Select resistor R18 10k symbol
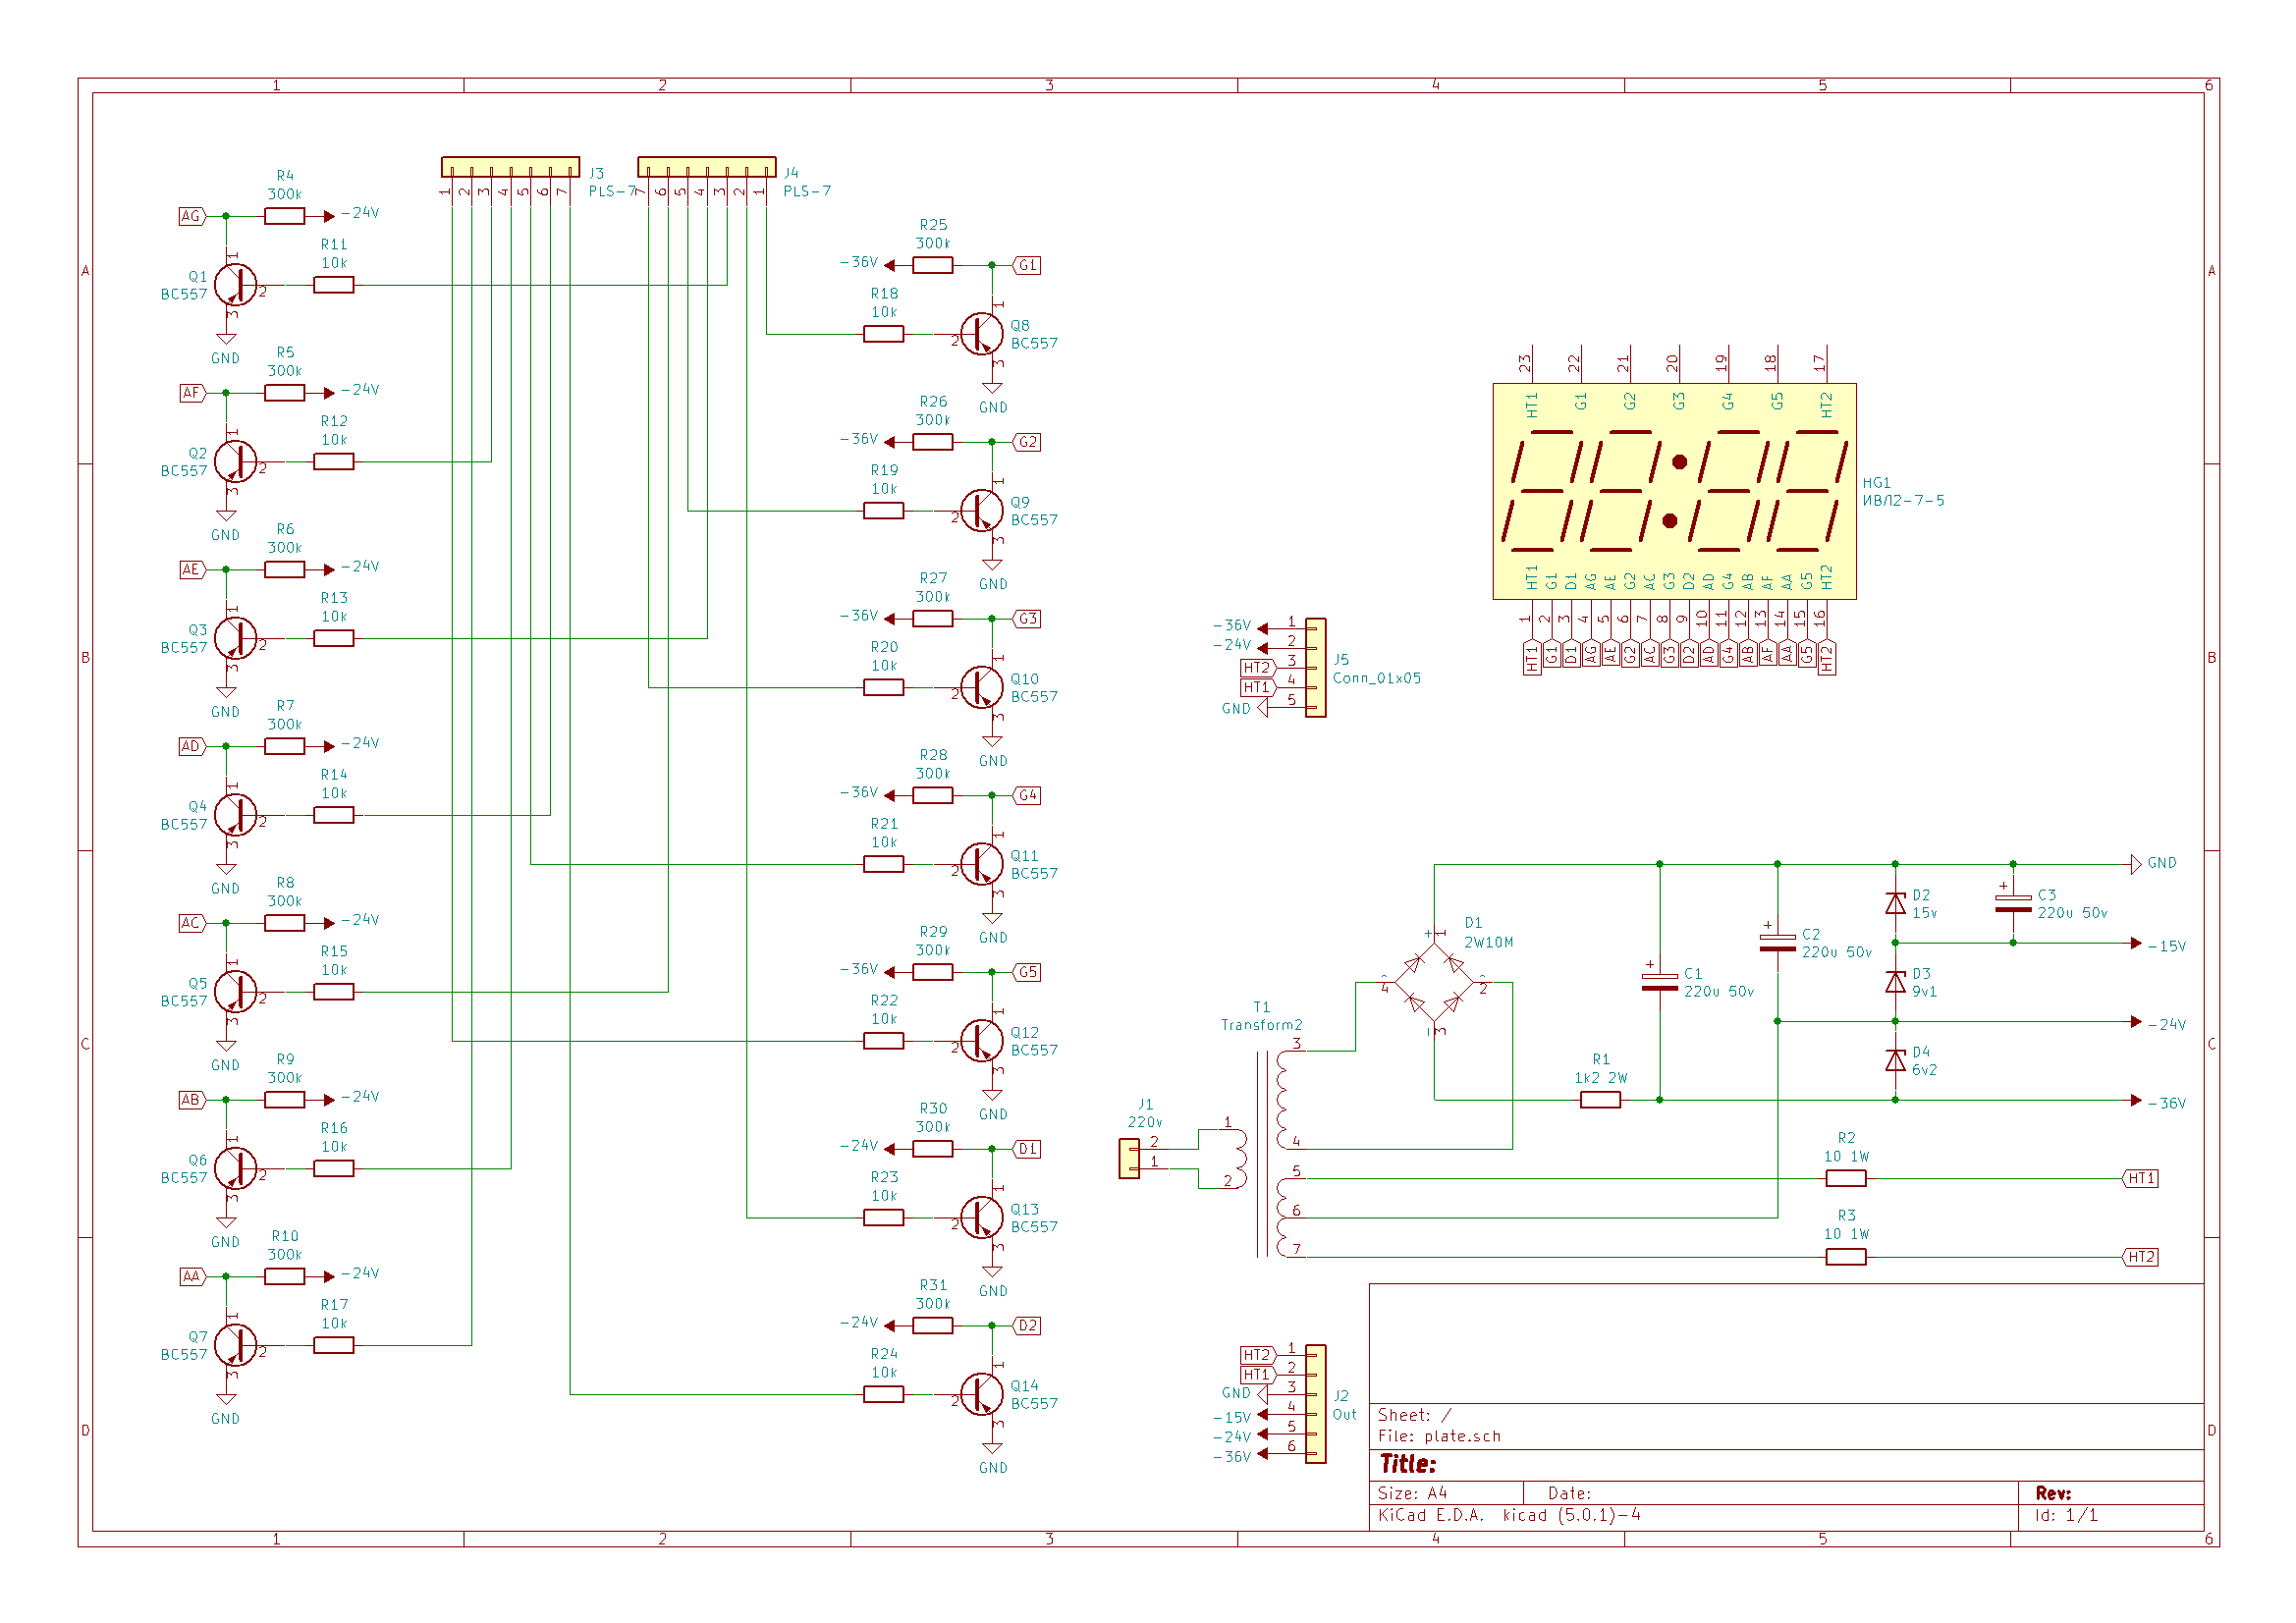Viewport: 2296px width, 1623px height. pos(884,334)
